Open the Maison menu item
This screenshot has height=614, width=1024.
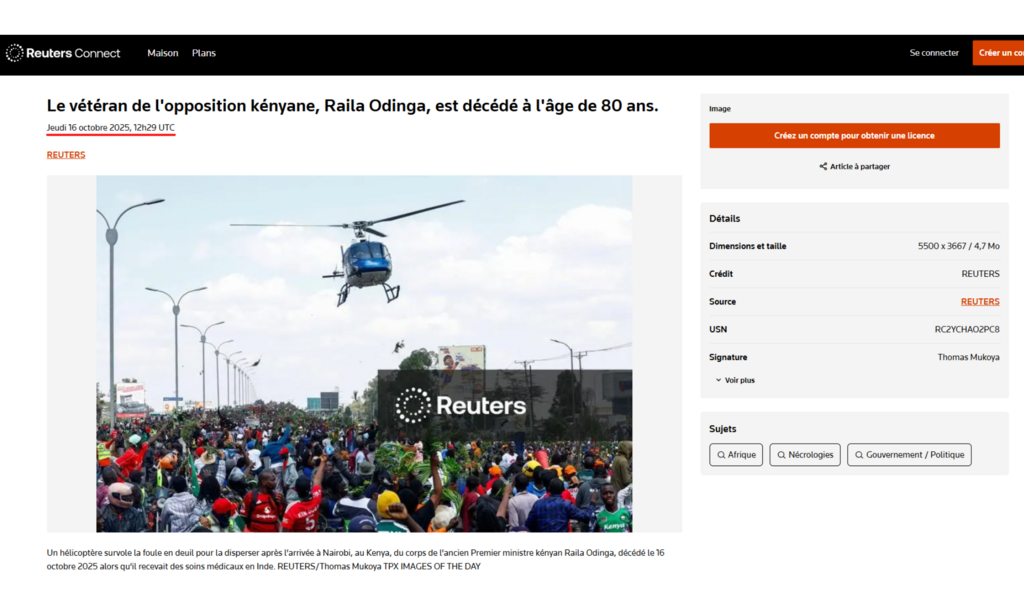click(x=163, y=53)
